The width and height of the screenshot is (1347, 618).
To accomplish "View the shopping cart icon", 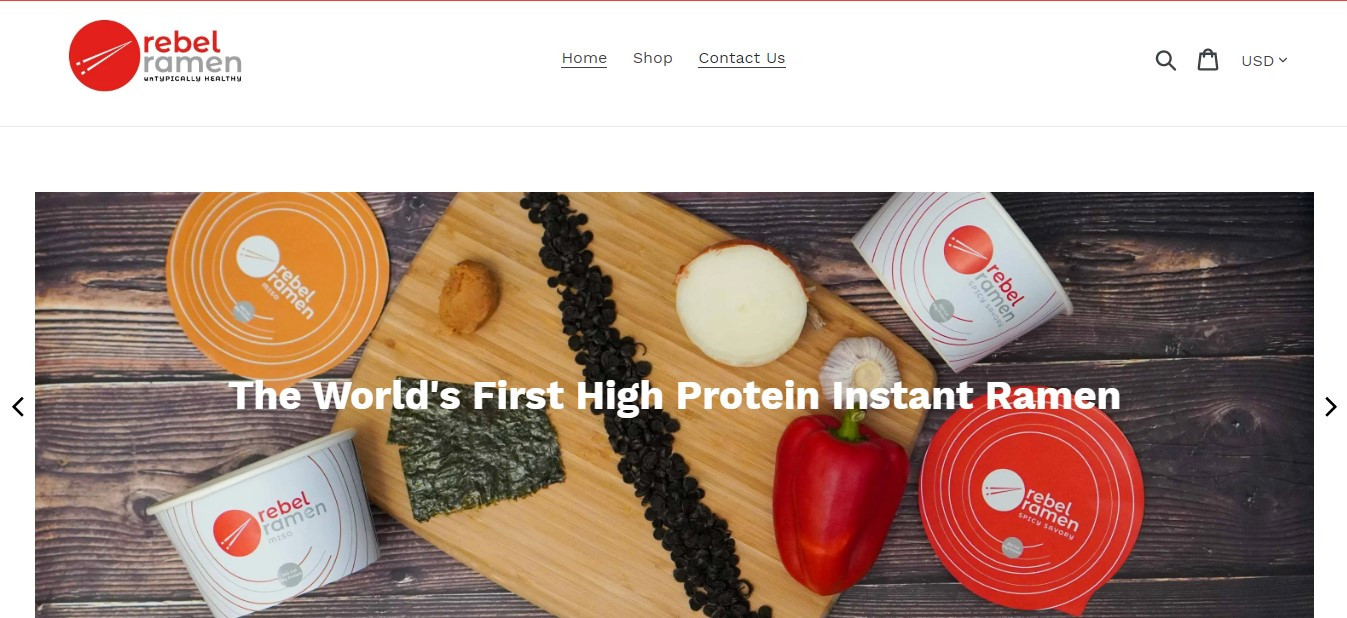I will point(1208,60).
